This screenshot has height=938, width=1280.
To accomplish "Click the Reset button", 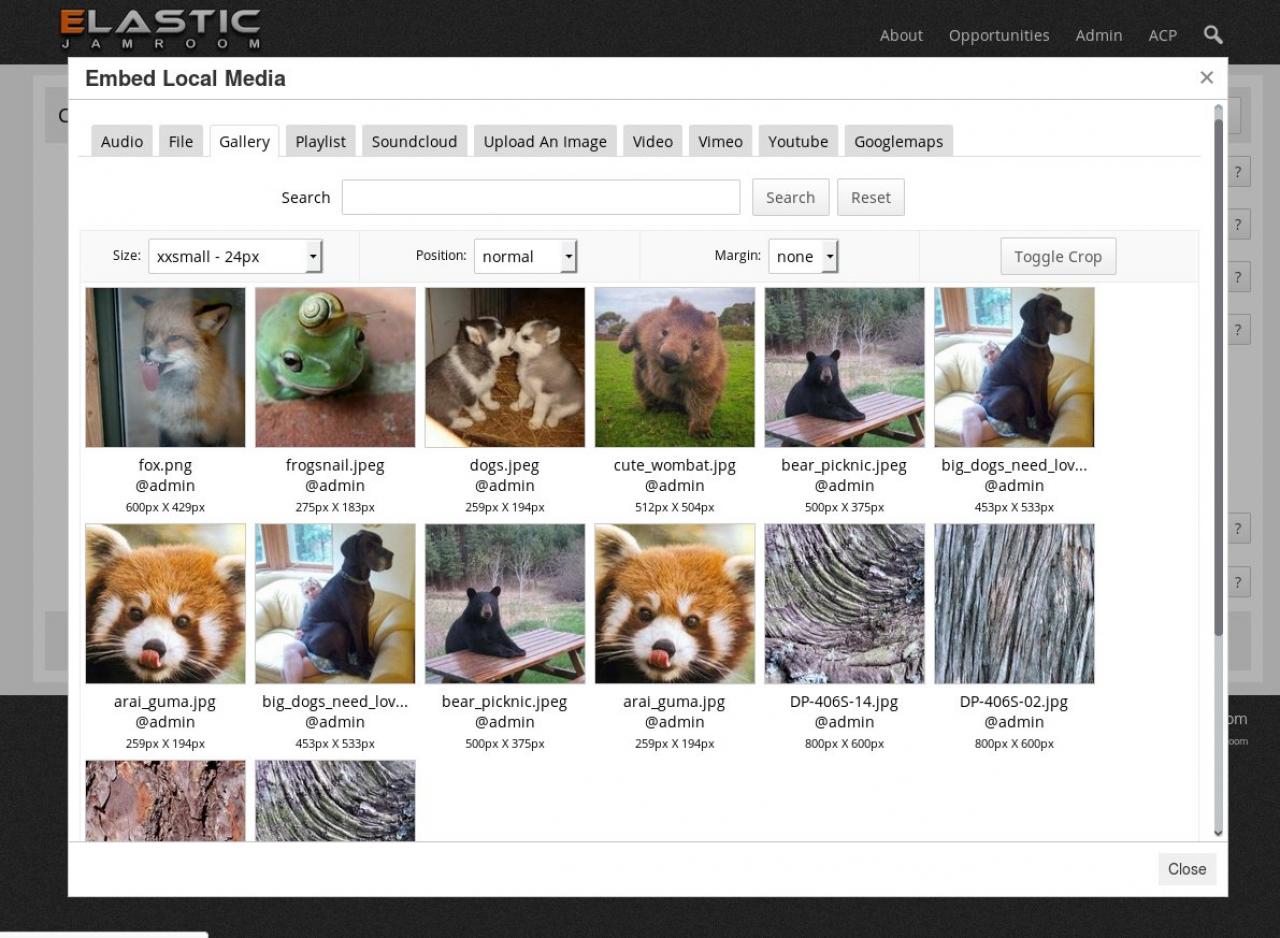I will pyautogui.click(x=871, y=197).
